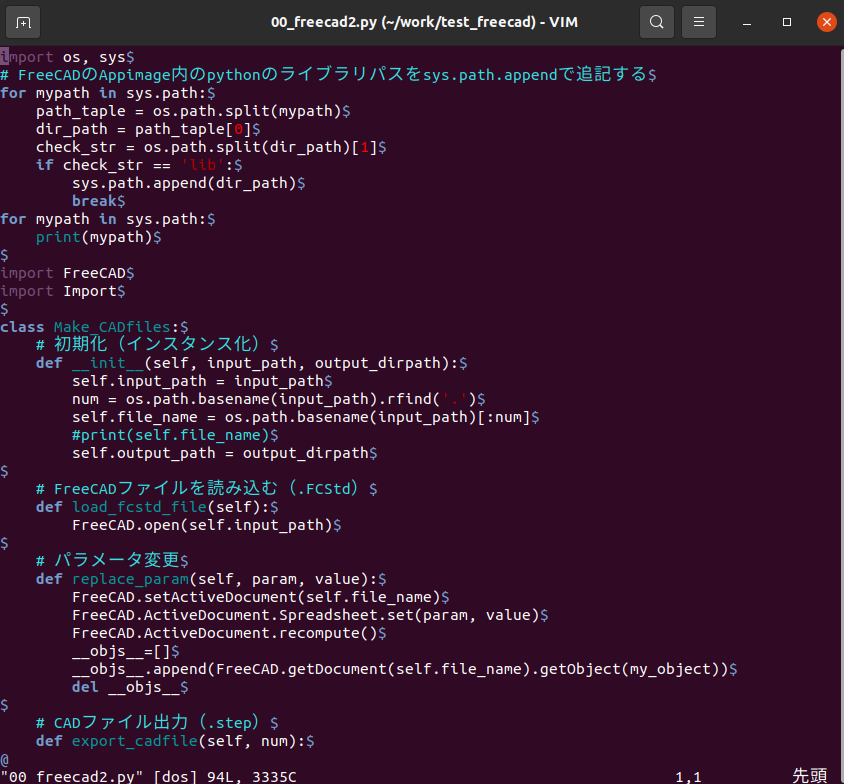Open the terminal search icon
Viewport: 844px width, 784px height.
[657, 22]
